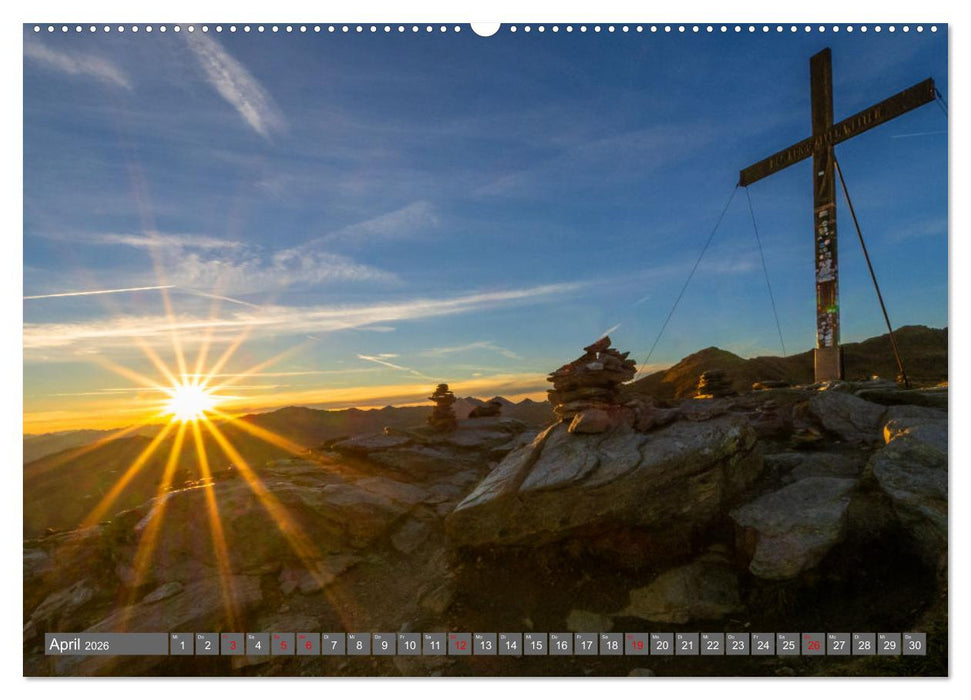The height and width of the screenshot is (700, 971).
Task: Click date 8 in the calendar row
Action: tap(359, 644)
